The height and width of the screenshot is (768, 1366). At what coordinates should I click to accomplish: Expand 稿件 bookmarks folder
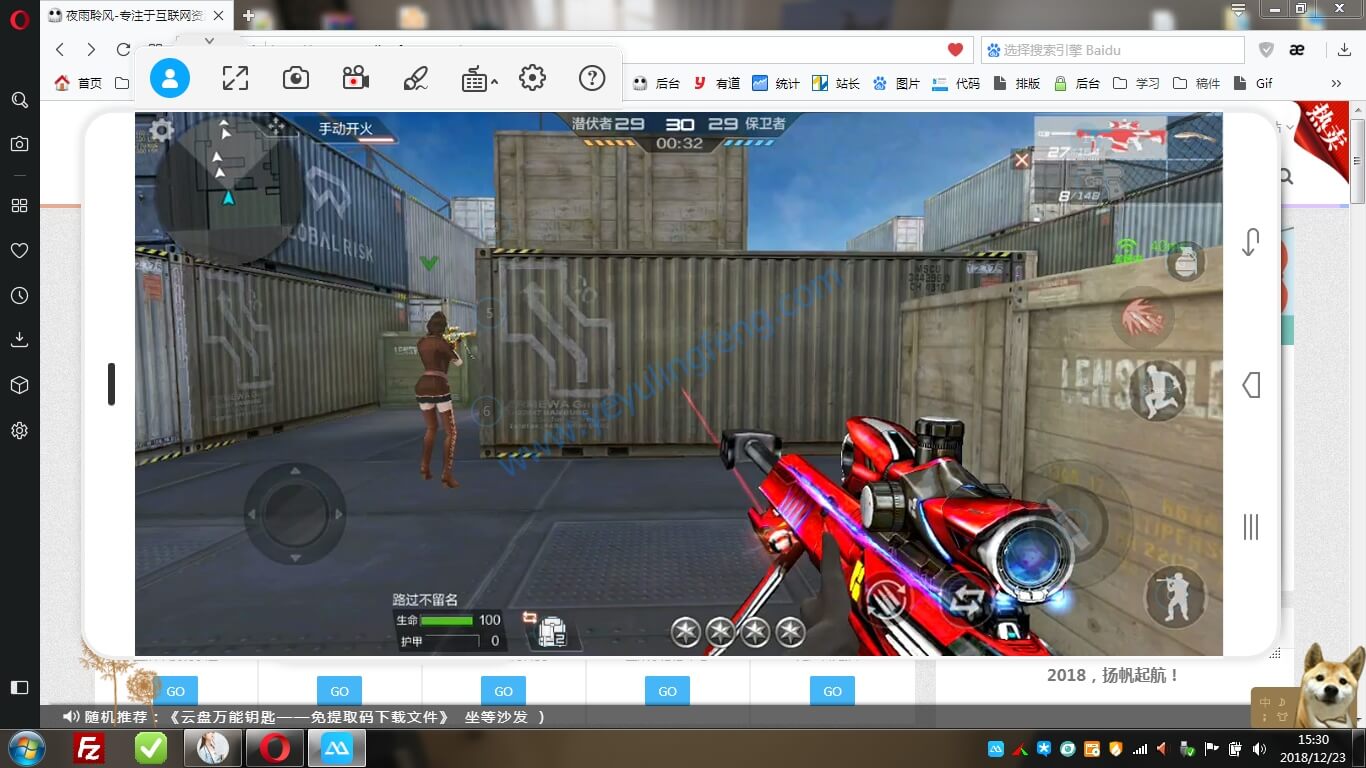[1196, 84]
